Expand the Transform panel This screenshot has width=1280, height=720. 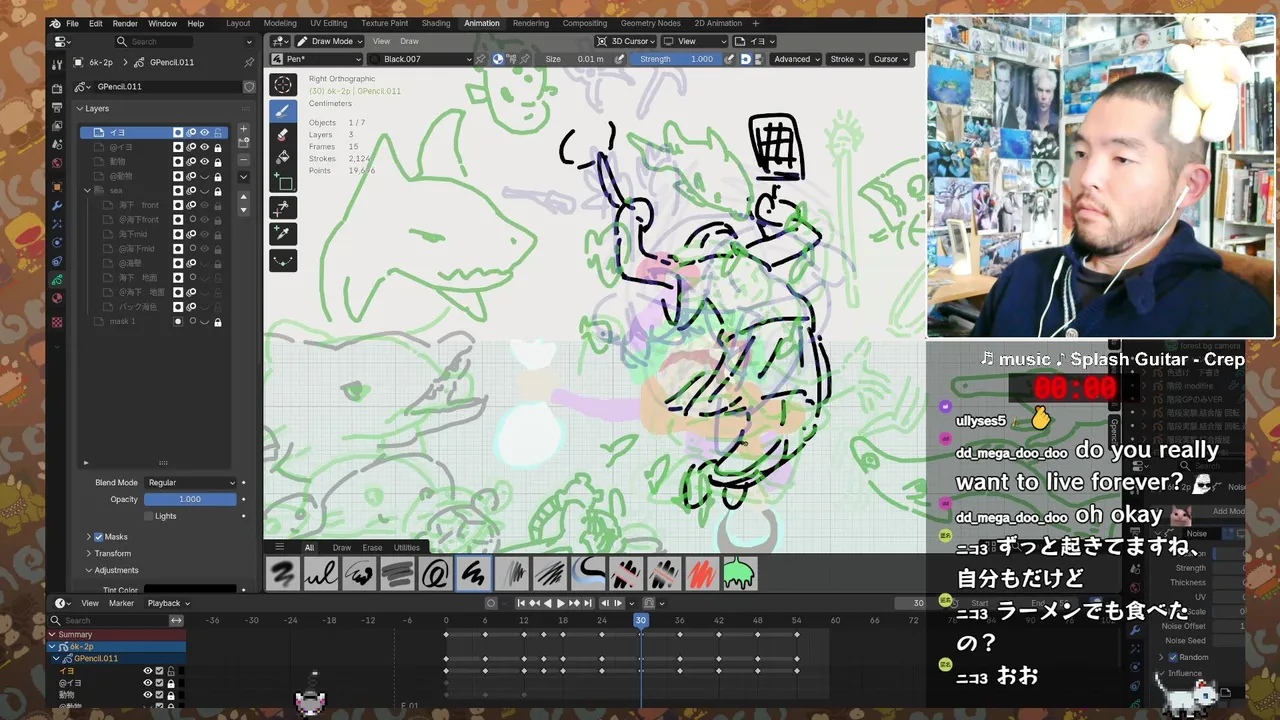coord(112,553)
